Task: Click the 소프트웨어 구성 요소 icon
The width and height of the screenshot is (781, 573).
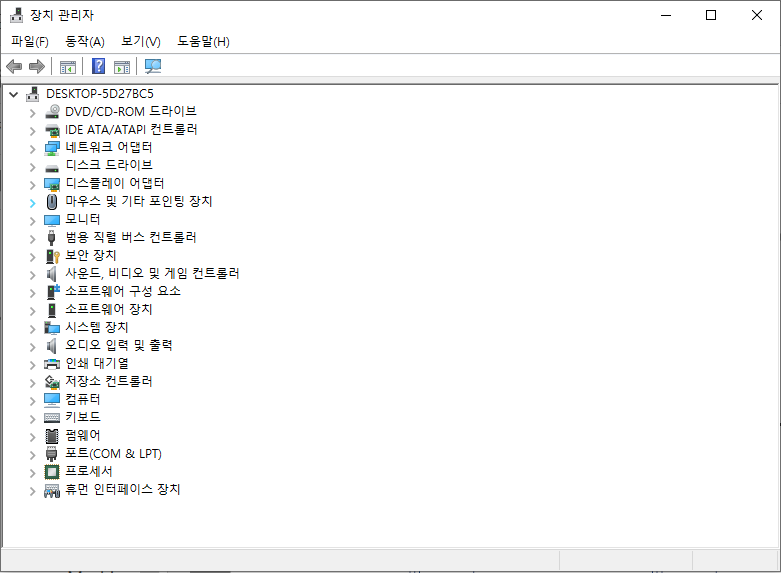Action: tap(53, 291)
